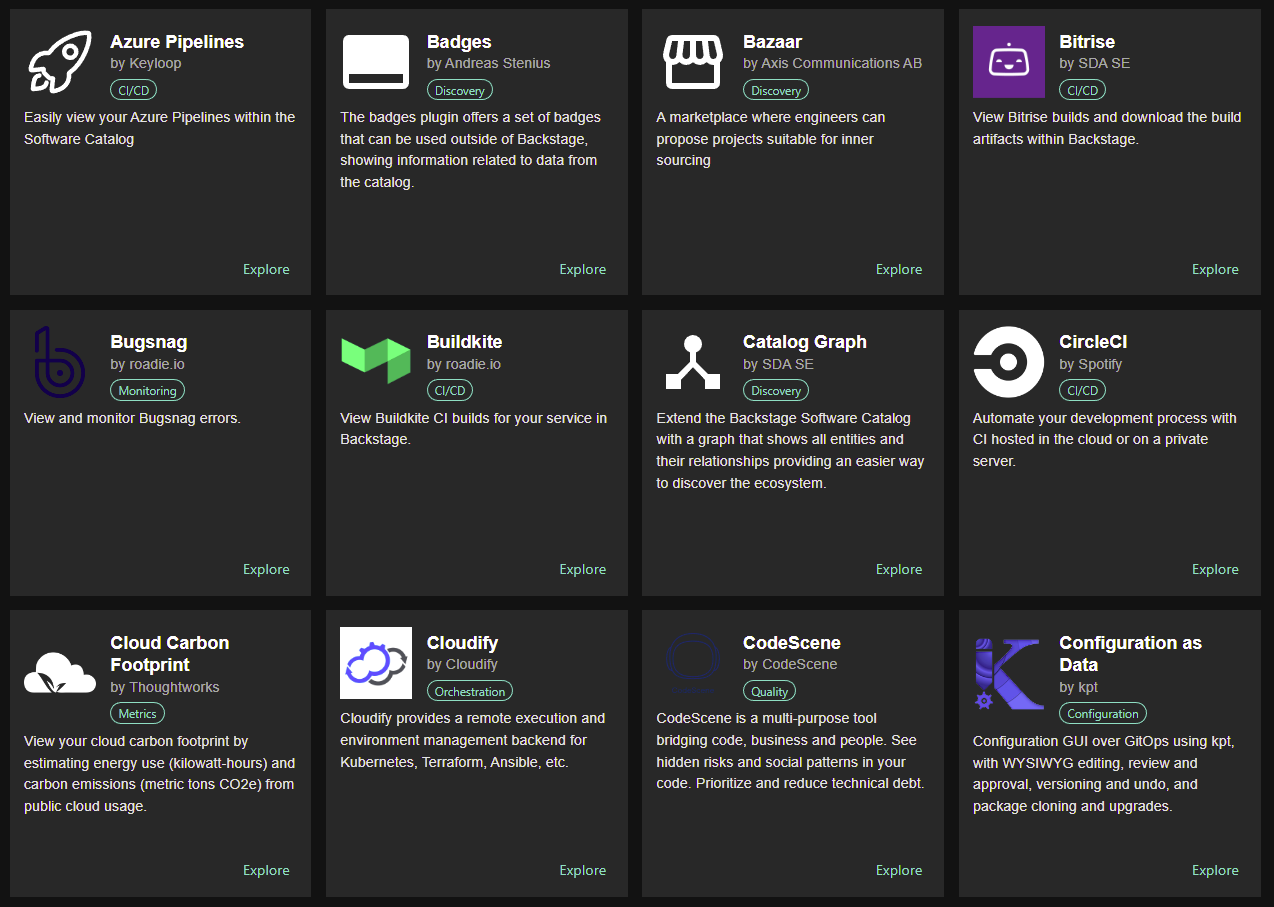This screenshot has width=1274, height=907.
Task: Click the CircleCI logo icon
Action: point(1009,362)
